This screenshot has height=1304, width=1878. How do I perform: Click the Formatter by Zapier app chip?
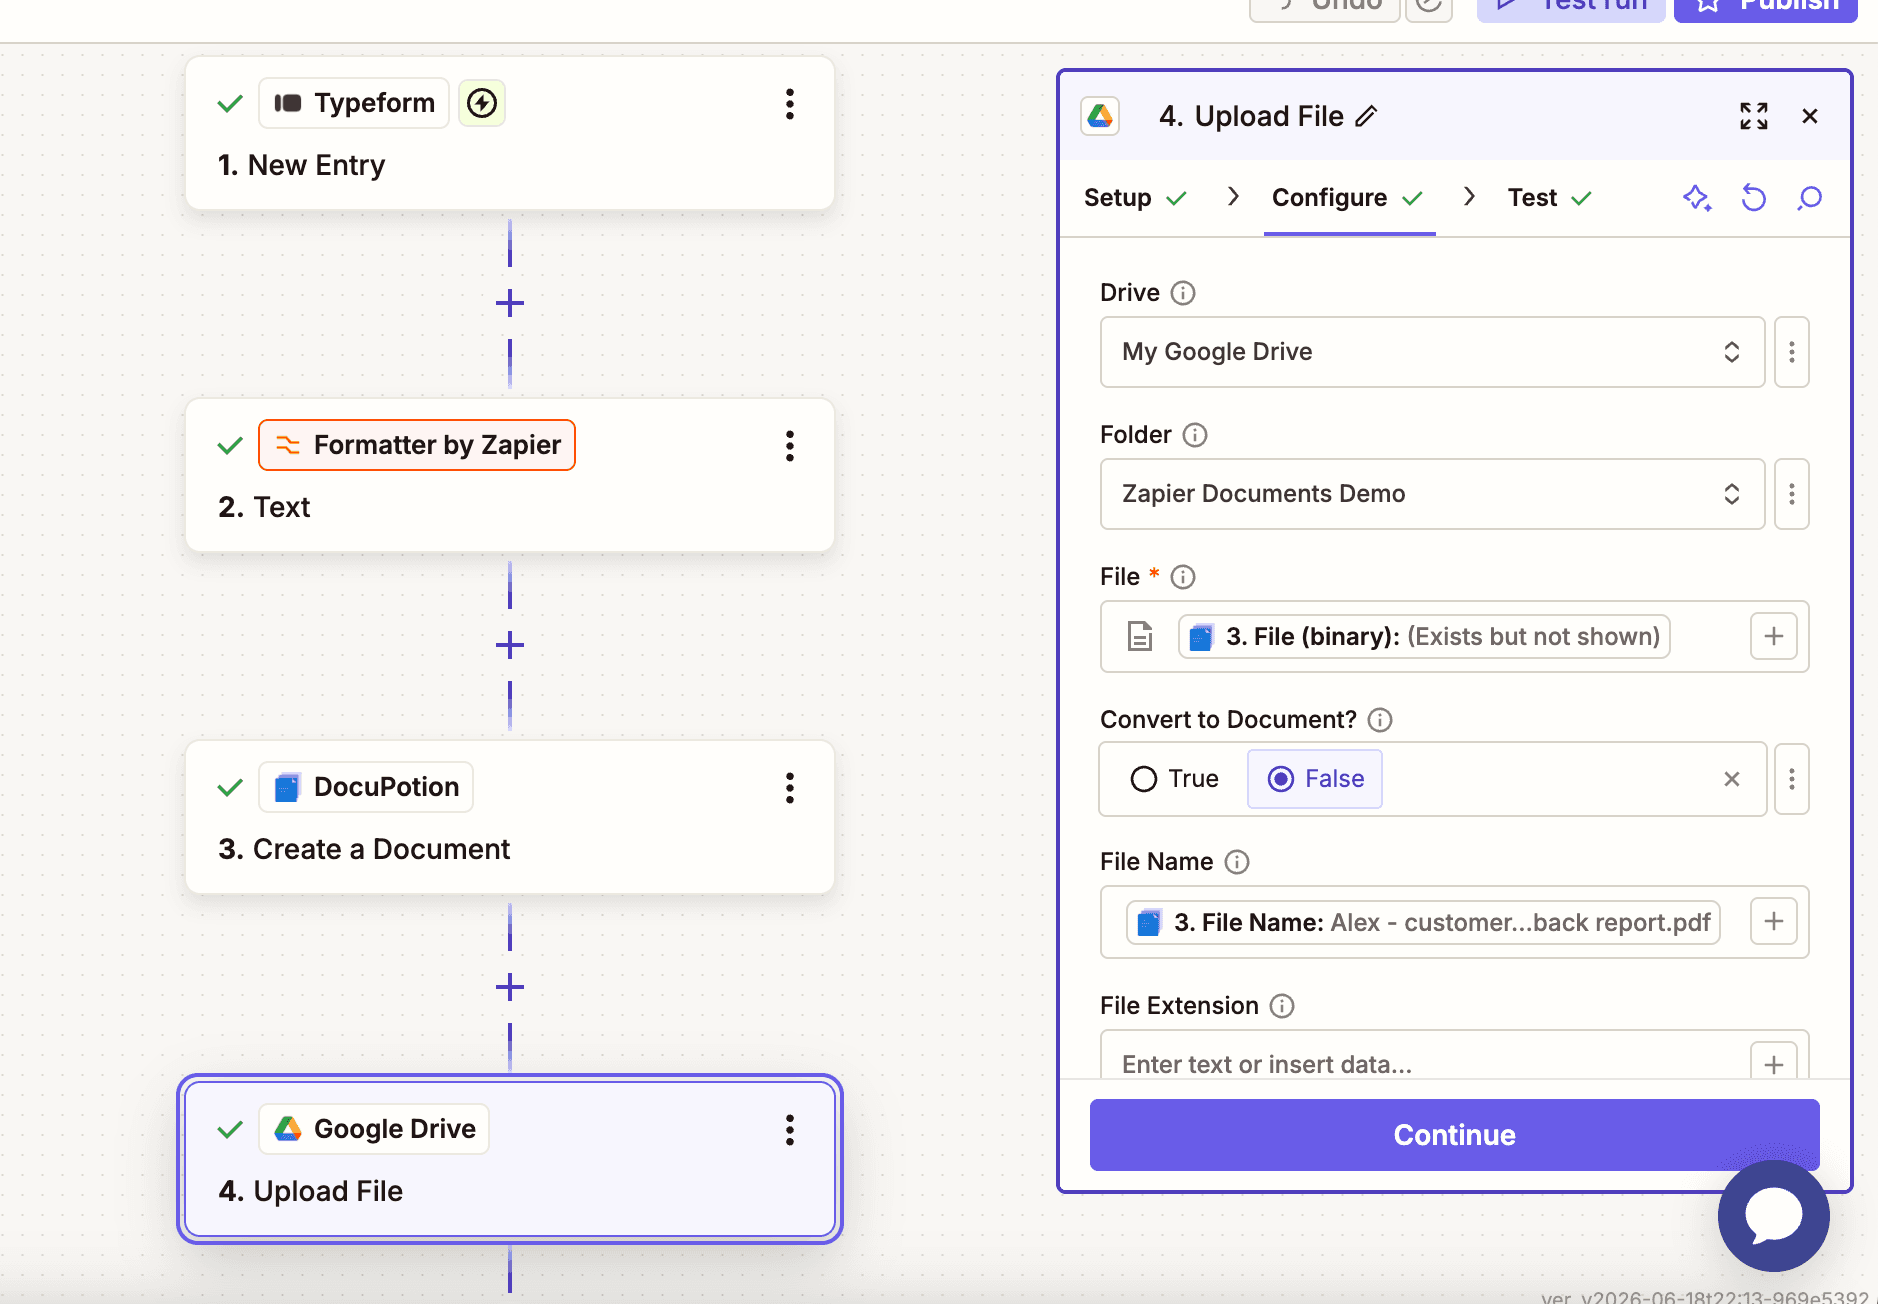pos(417,445)
